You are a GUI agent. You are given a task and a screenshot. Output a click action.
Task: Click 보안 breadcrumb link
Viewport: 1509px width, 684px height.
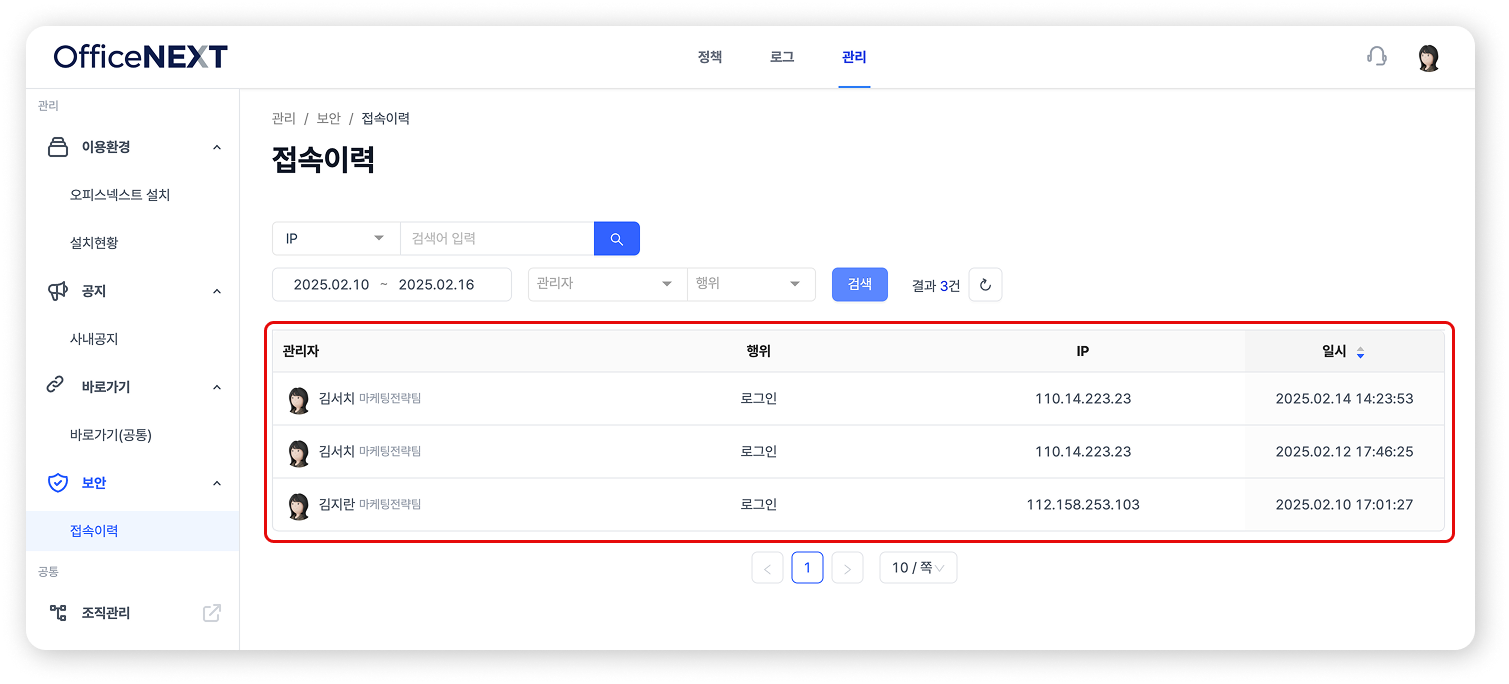point(329,118)
